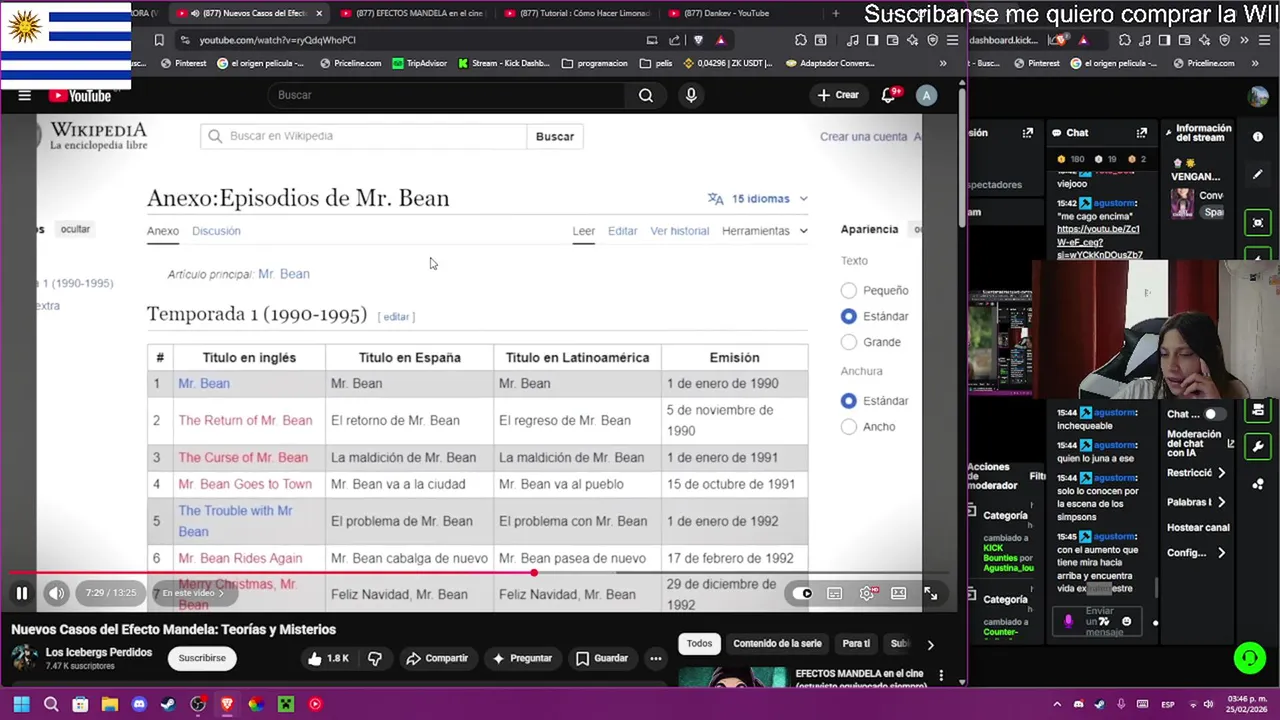Open the YouTube account avatar menu
Image resolution: width=1280 pixels, height=720 pixels.
point(927,95)
